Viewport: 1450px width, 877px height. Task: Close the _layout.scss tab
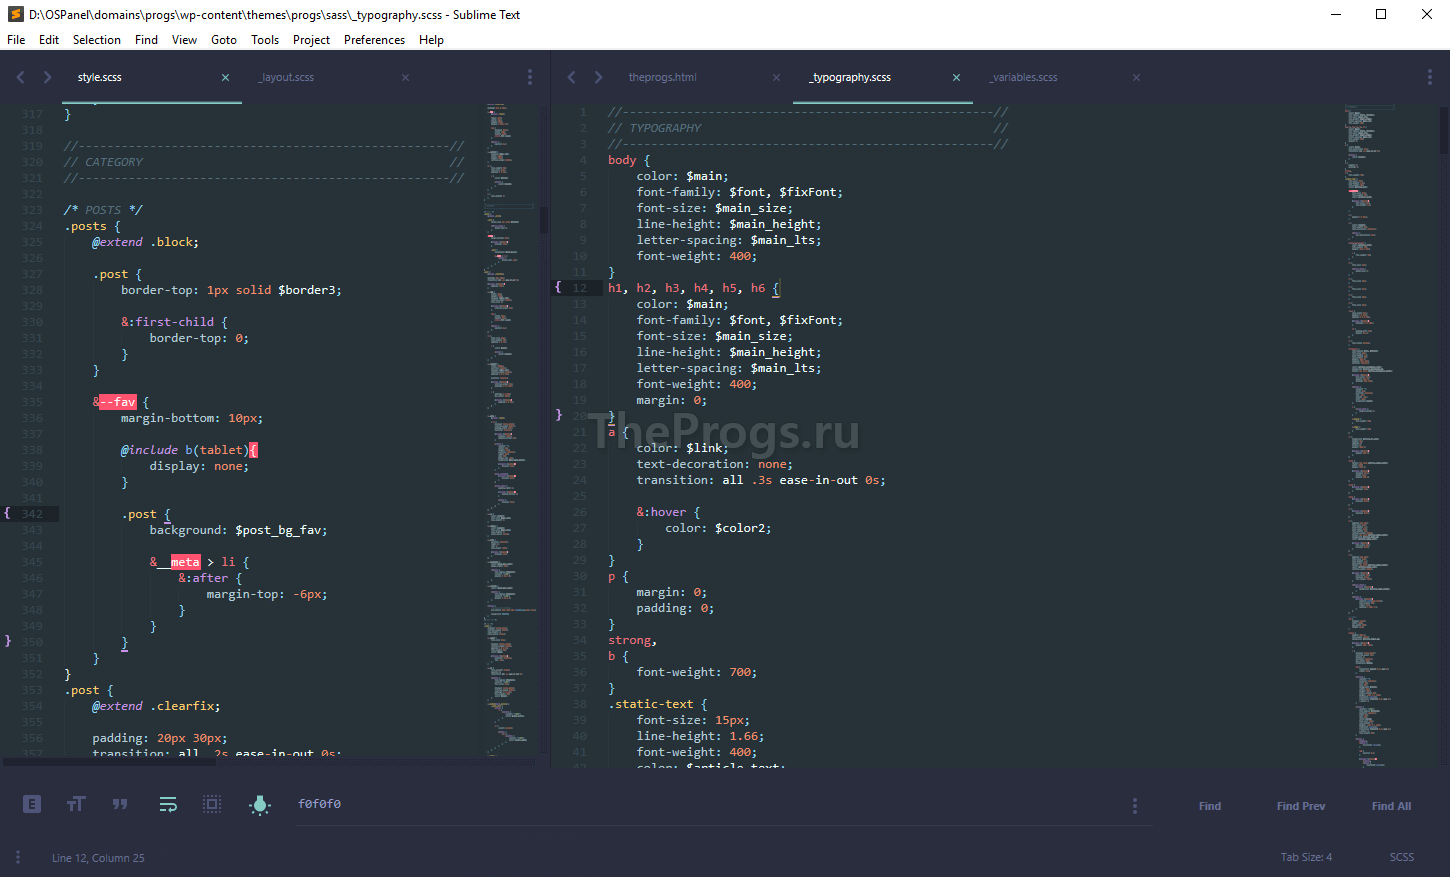(x=405, y=77)
